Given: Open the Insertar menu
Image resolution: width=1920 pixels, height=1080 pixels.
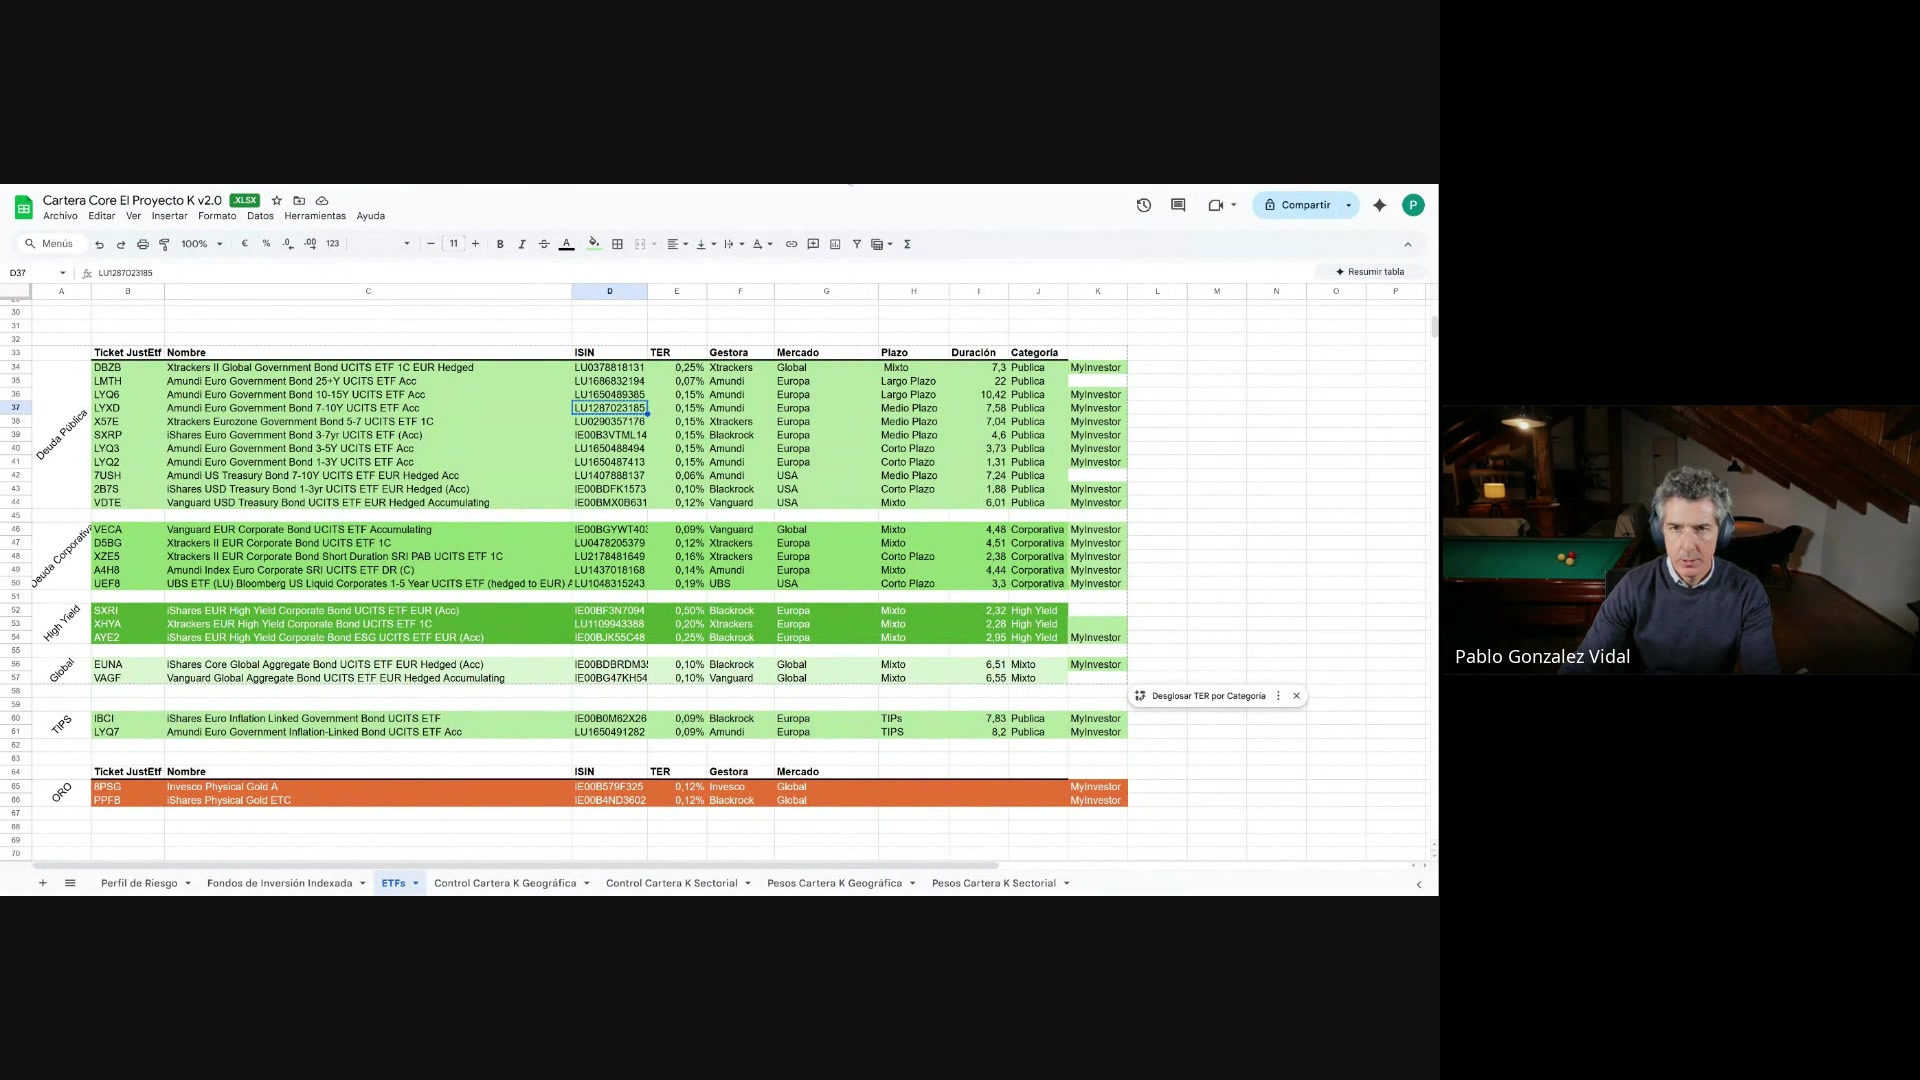Looking at the screenshot, I should click(x=169, y=216).
